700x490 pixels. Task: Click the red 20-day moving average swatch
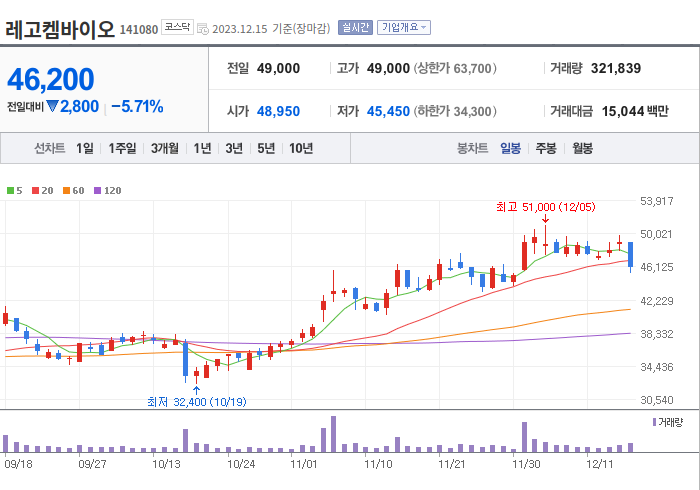[35, 191]
